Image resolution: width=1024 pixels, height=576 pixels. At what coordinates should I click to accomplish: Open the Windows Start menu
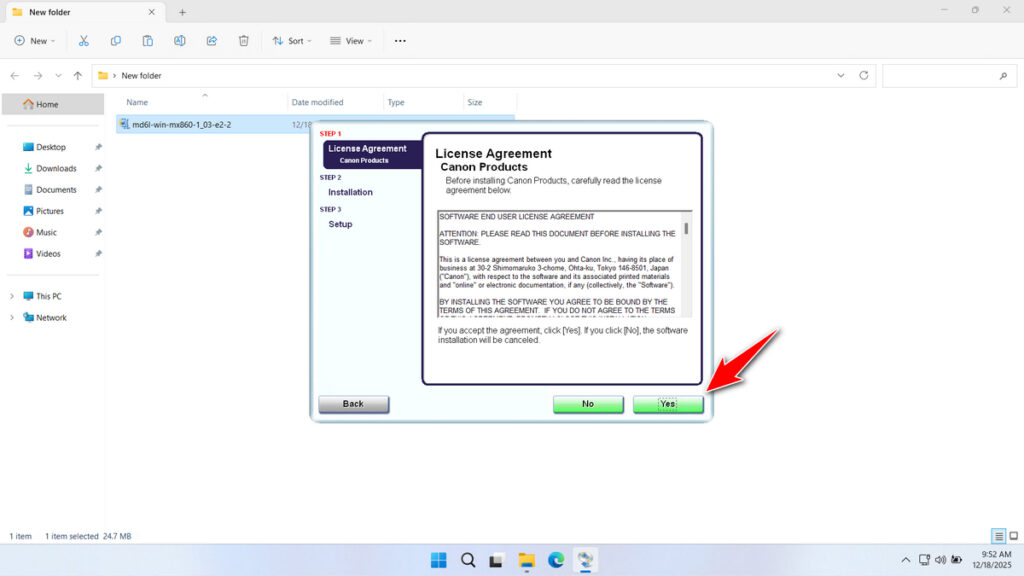click(438, 560)
